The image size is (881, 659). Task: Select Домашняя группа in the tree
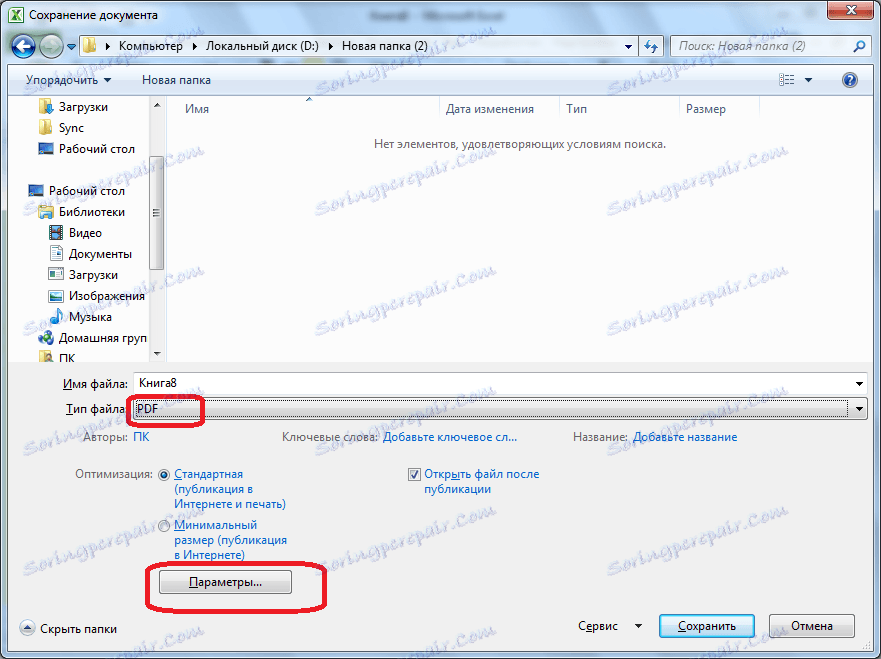[92, 338]
